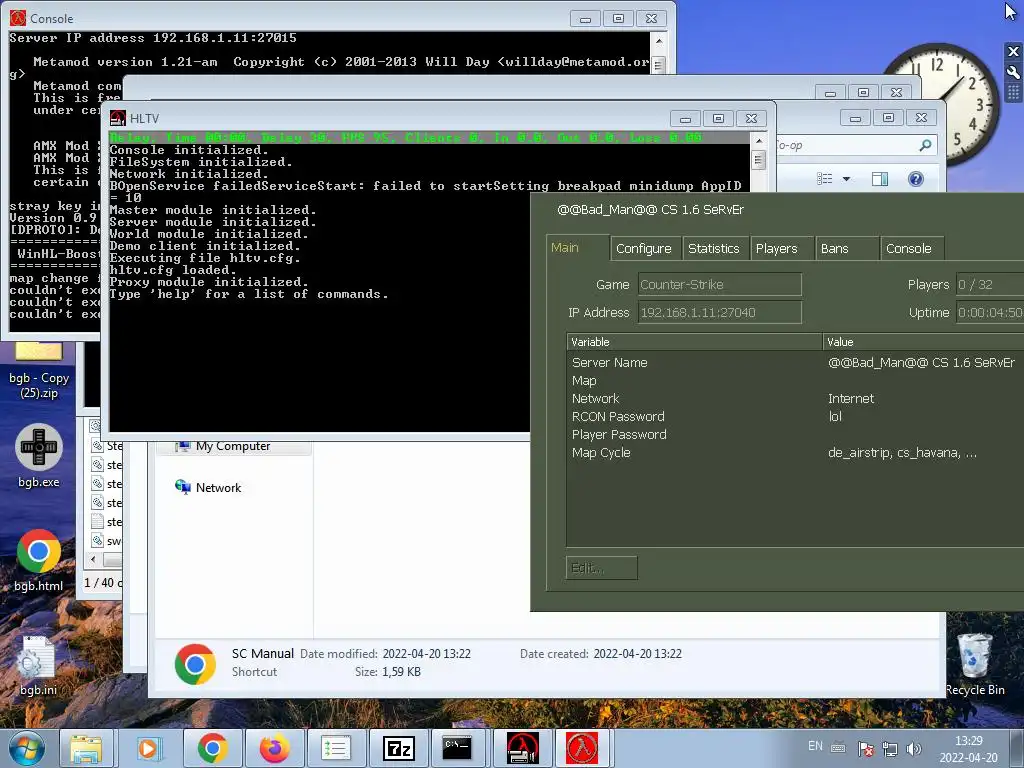Click the network tray icon
This screenshot has width=1024, height=768.
pos(889,748)
